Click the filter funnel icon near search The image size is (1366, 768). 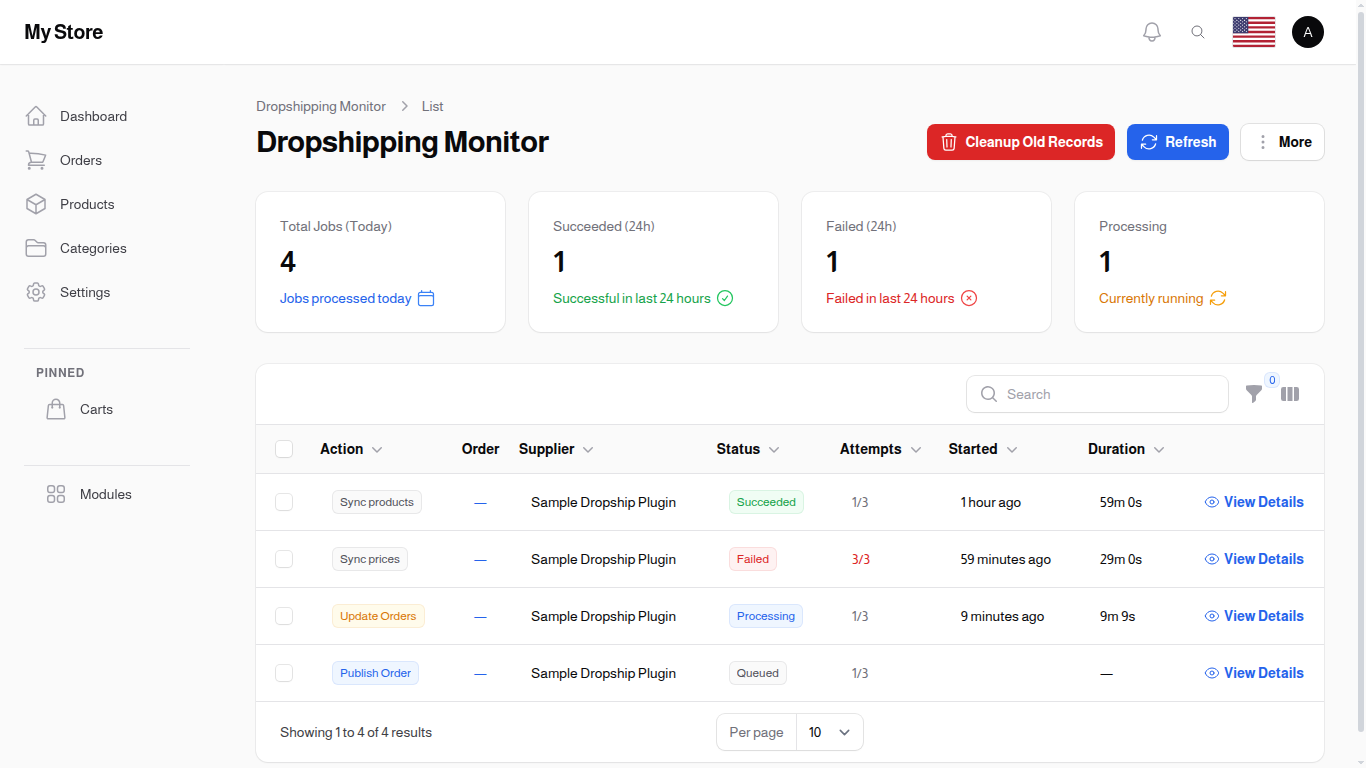1255,394
